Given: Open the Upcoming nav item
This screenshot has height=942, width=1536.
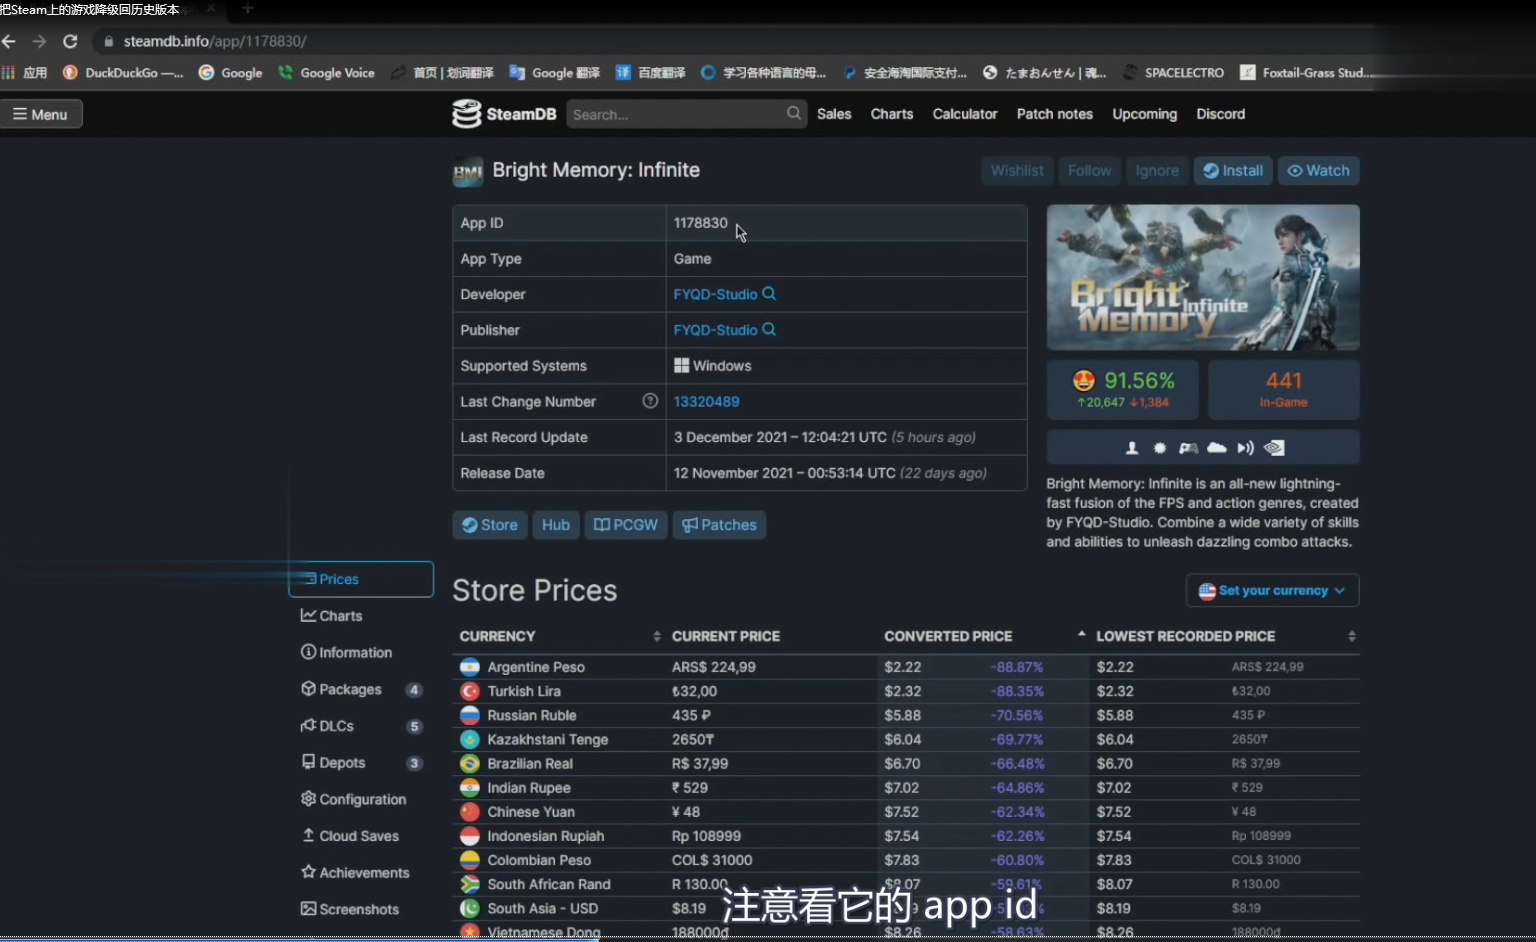Looking at the screenshot, I should pyautogui.click(x=1145, y=114).
